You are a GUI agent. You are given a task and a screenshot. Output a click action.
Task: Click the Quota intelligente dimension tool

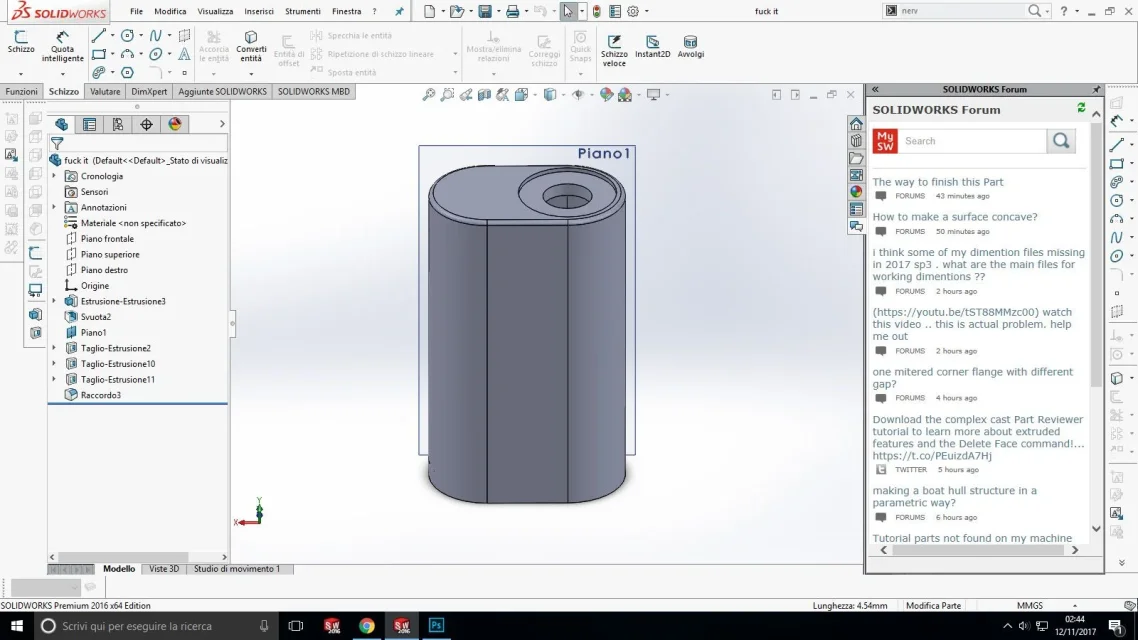[63, 46]
